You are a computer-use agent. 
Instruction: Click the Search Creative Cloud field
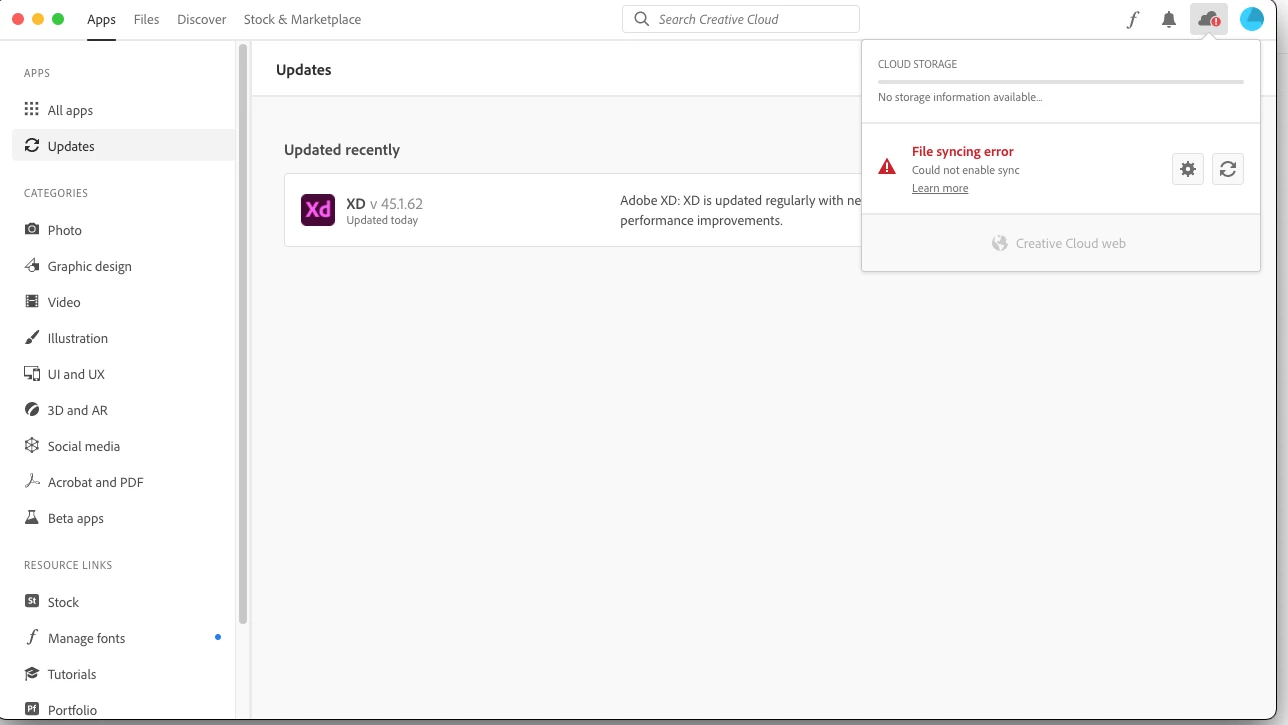tap(741, 19)
